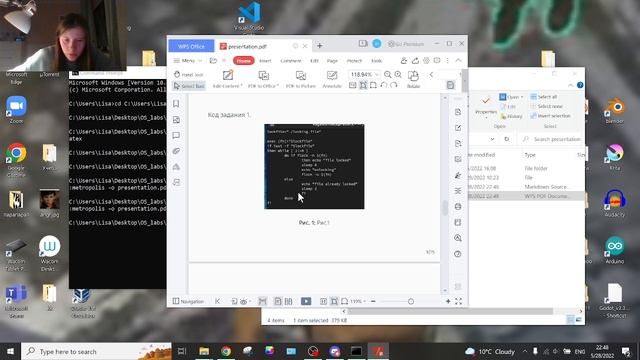640x360 pixels.
Task: Collapse the WPS ribbon with chevron
Action: point(458,60)
